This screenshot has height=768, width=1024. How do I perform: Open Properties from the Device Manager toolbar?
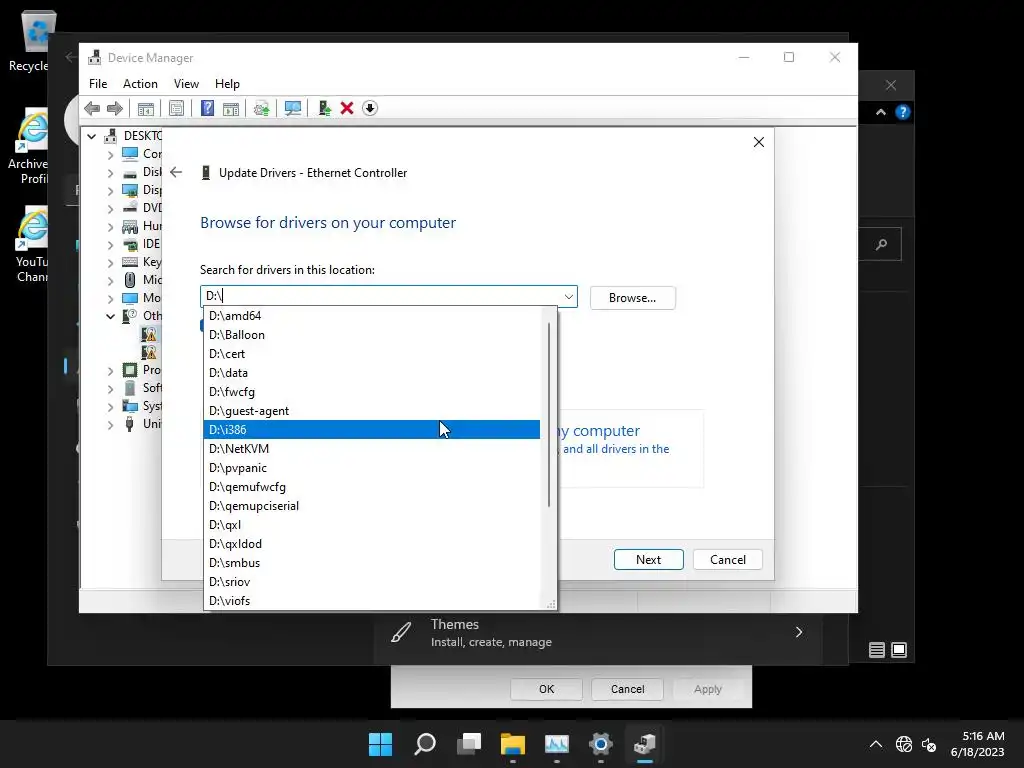point(176,108)
